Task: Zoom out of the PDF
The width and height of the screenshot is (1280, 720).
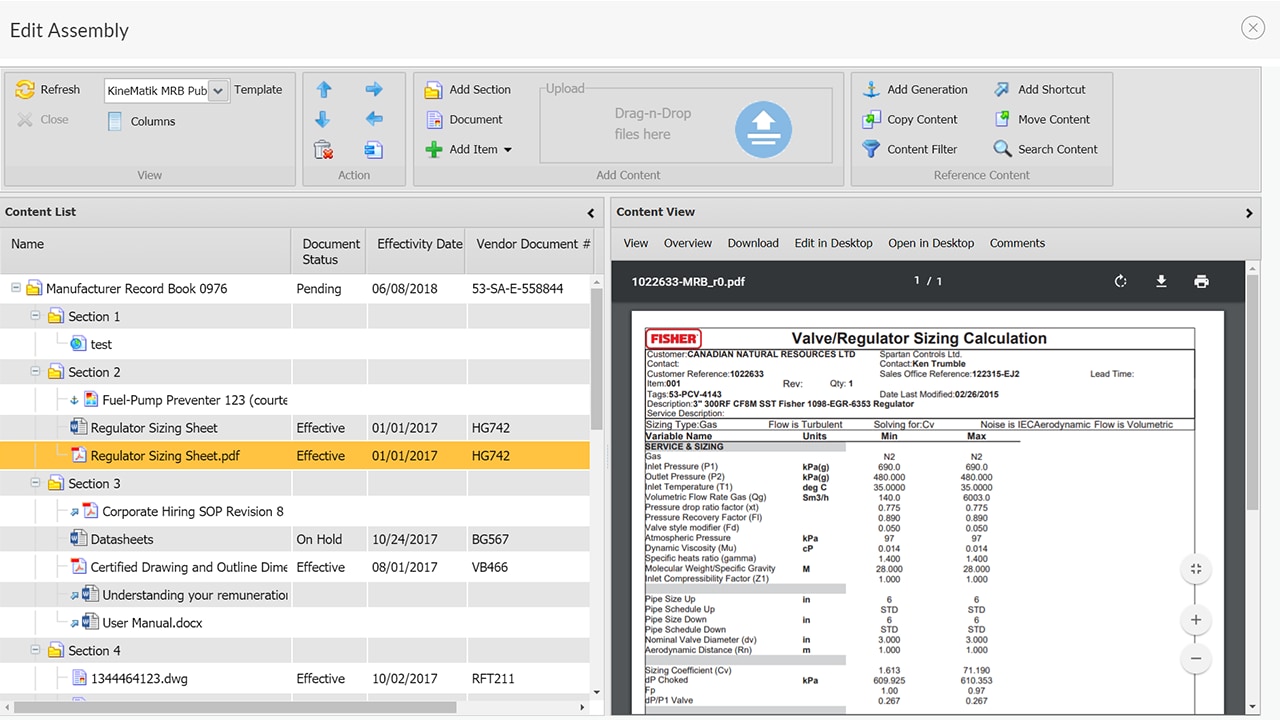Action: (x=1196, y=659)
